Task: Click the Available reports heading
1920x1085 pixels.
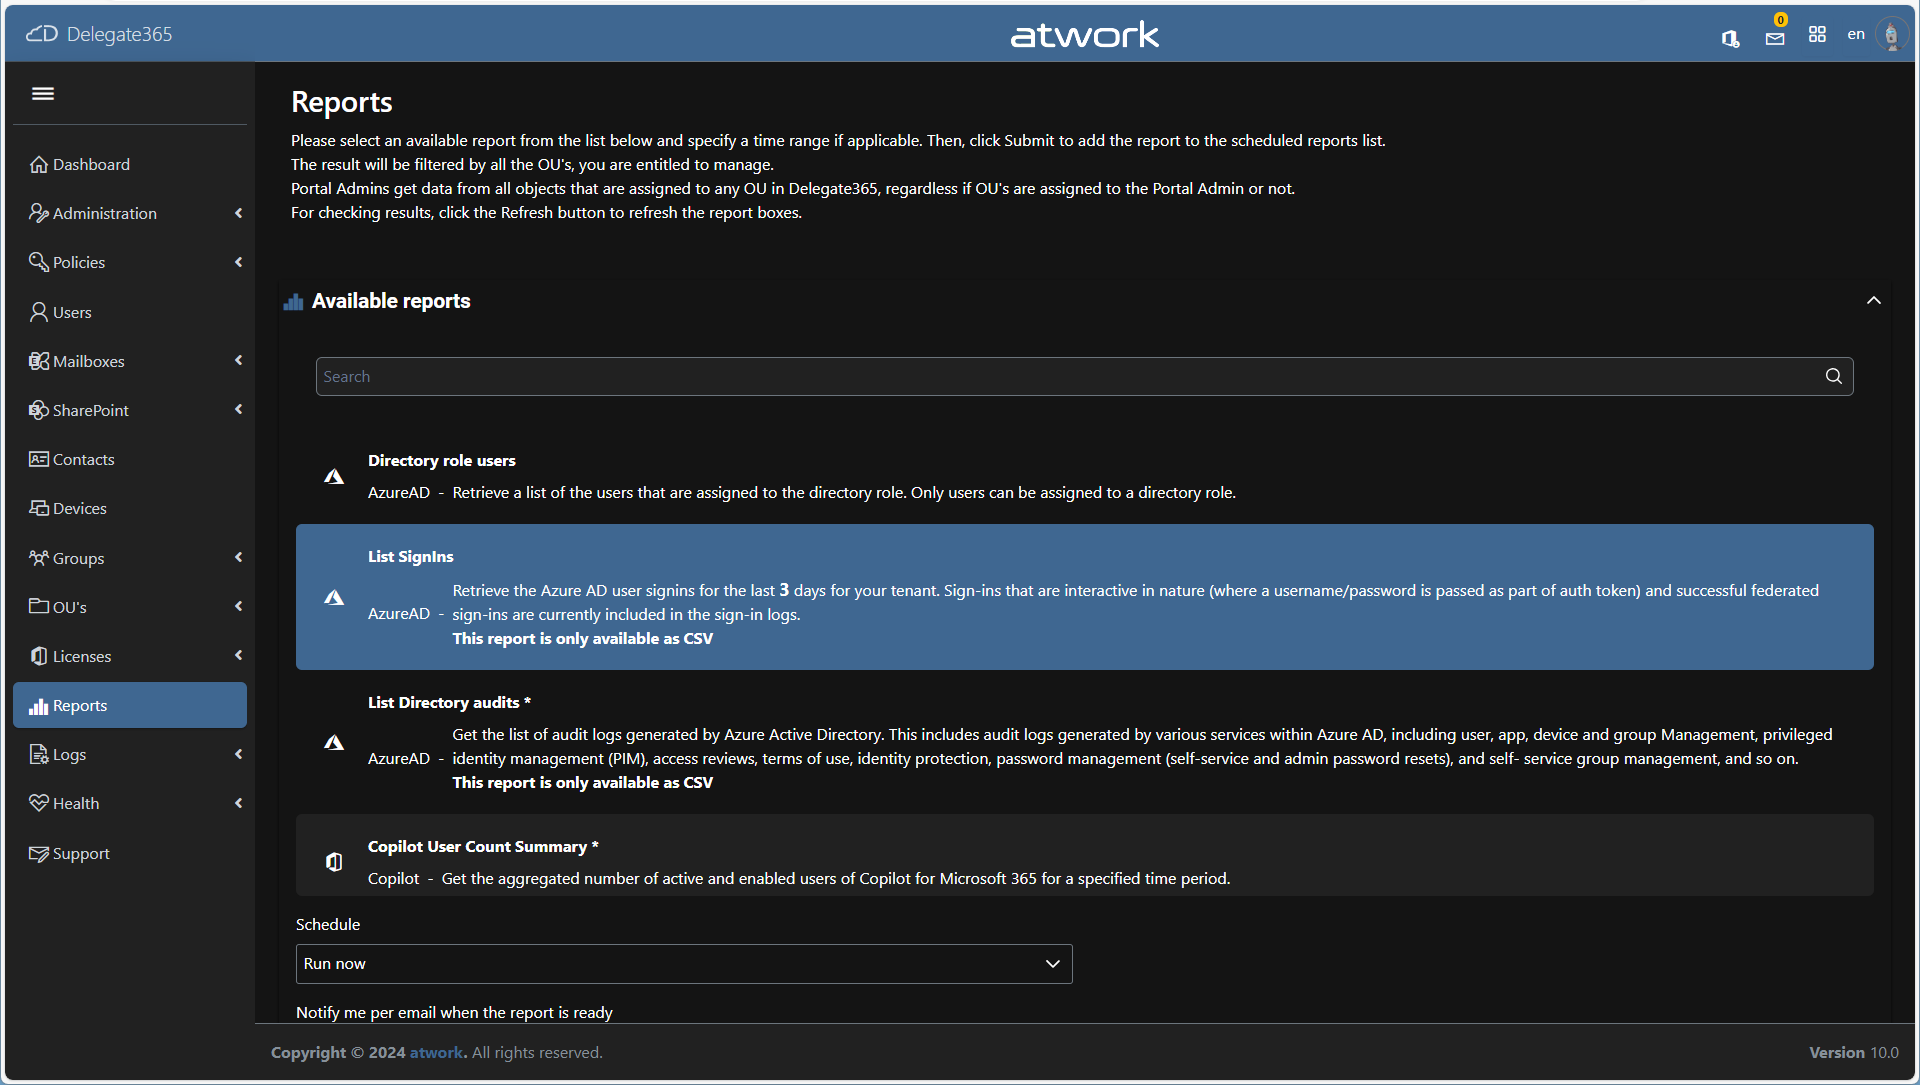Action: (391, 301)
